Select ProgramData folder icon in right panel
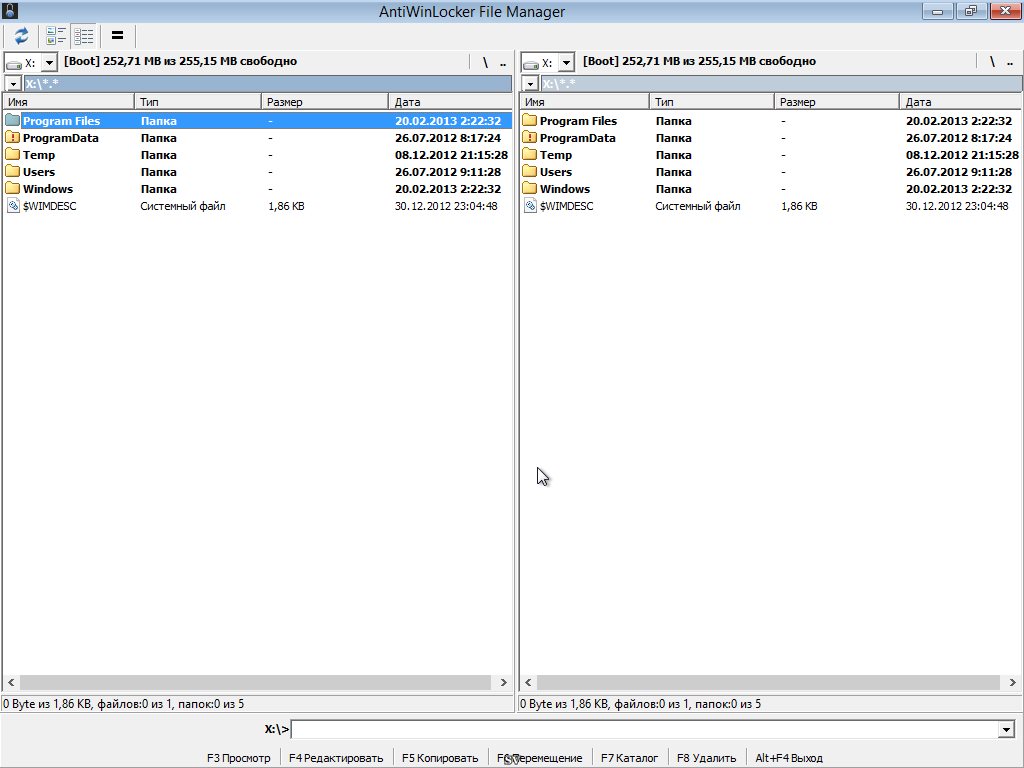This screenshot has height=768, width=1024. point(530,138)
